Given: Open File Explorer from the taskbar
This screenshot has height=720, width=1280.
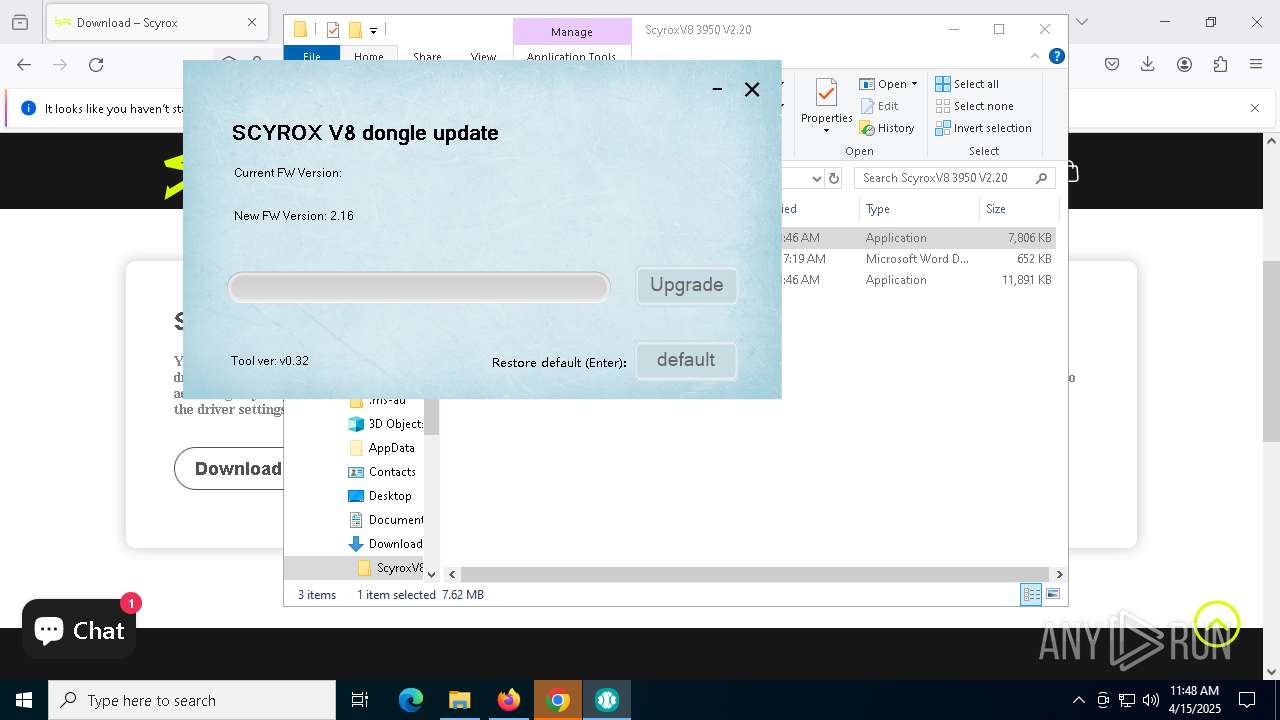Looking at the screenshot, I should [459, 700].
